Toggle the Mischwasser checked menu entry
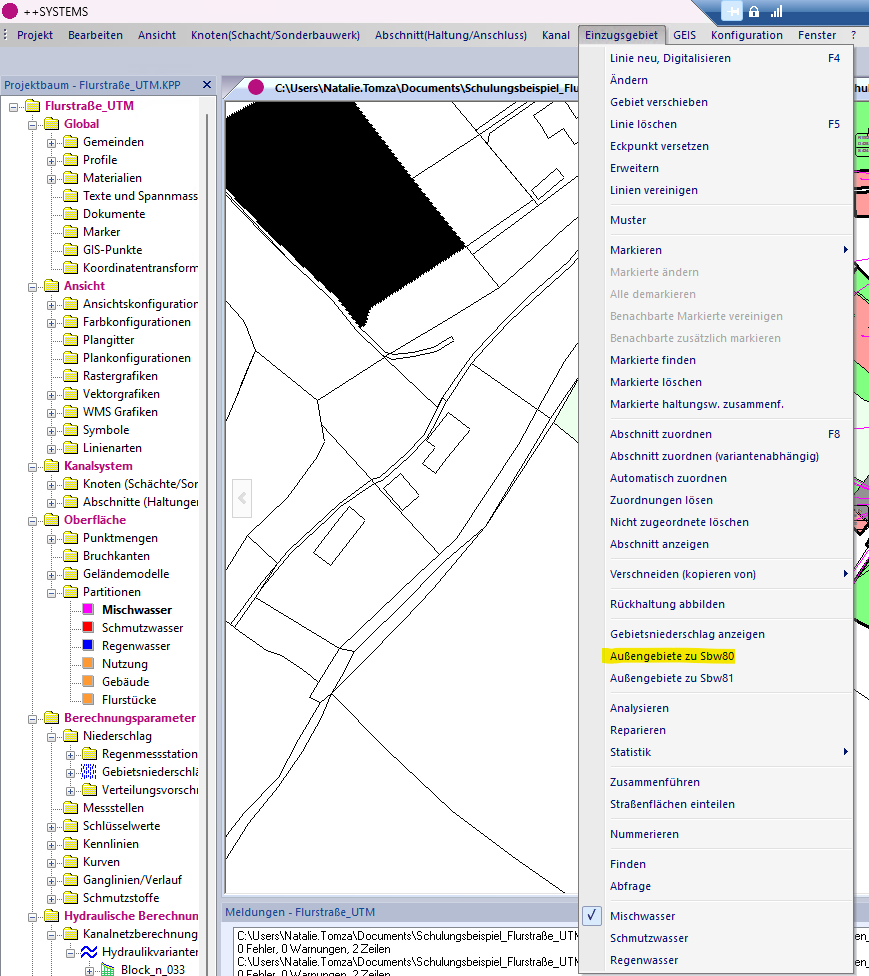869x976 pixels. 642,916
